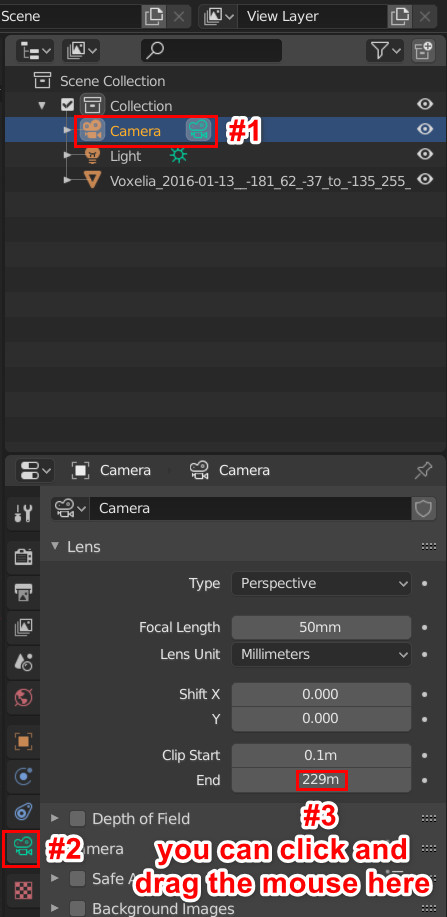Screen dimensions: 447x917
Task: Hide the Light object with eye icon
Action: 425,154
